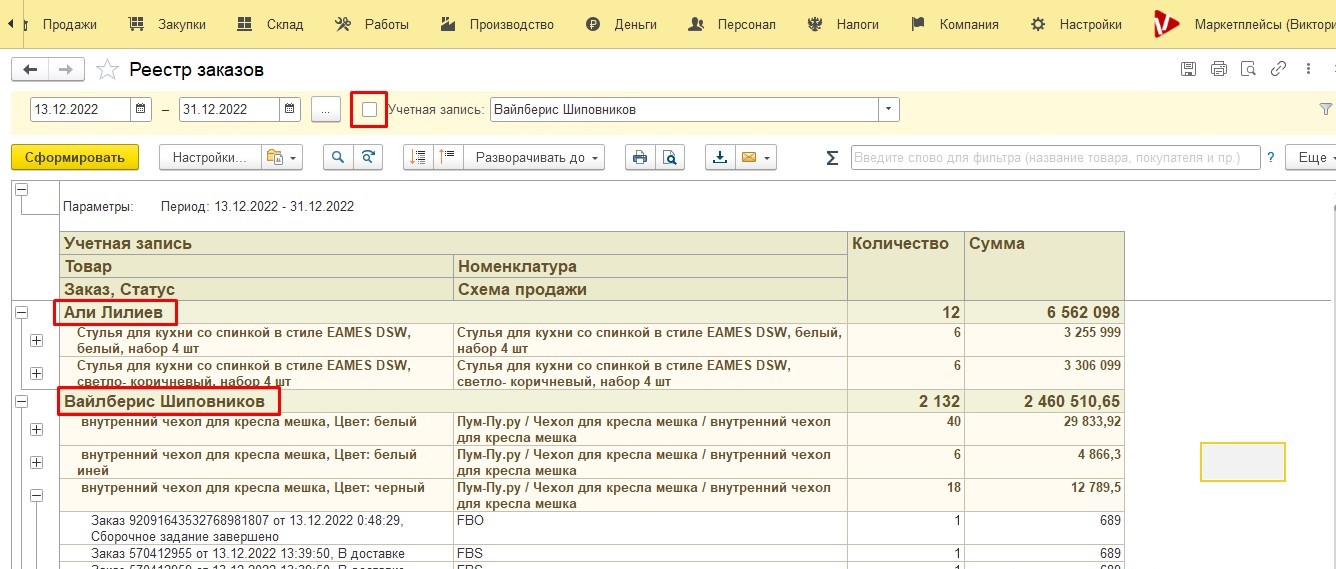Click the filter word input field
Viewport: 1336px width, 569px height.
pos(1056,157)
